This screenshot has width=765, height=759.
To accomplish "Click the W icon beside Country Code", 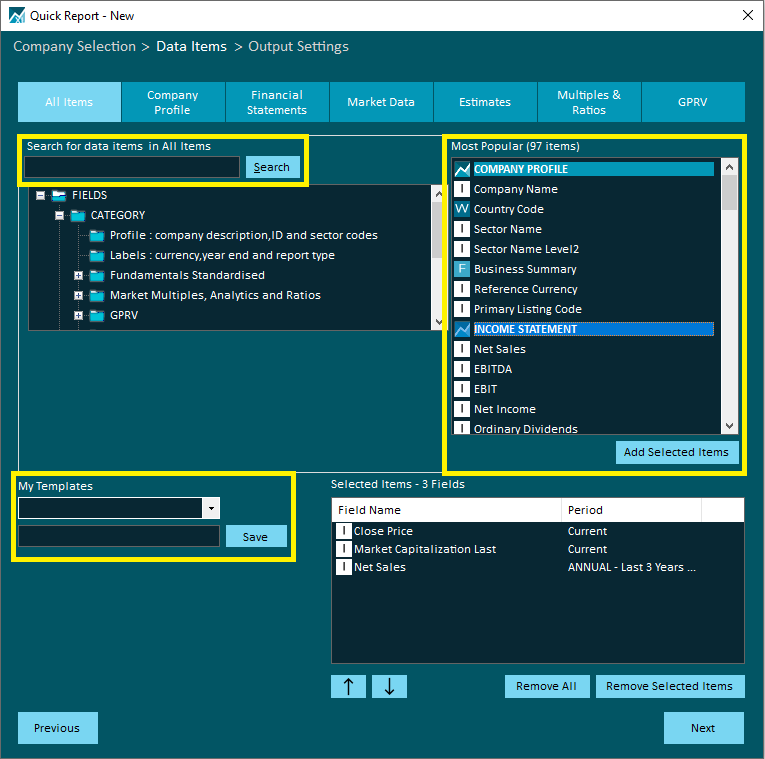I will click(x=462, y=209).
